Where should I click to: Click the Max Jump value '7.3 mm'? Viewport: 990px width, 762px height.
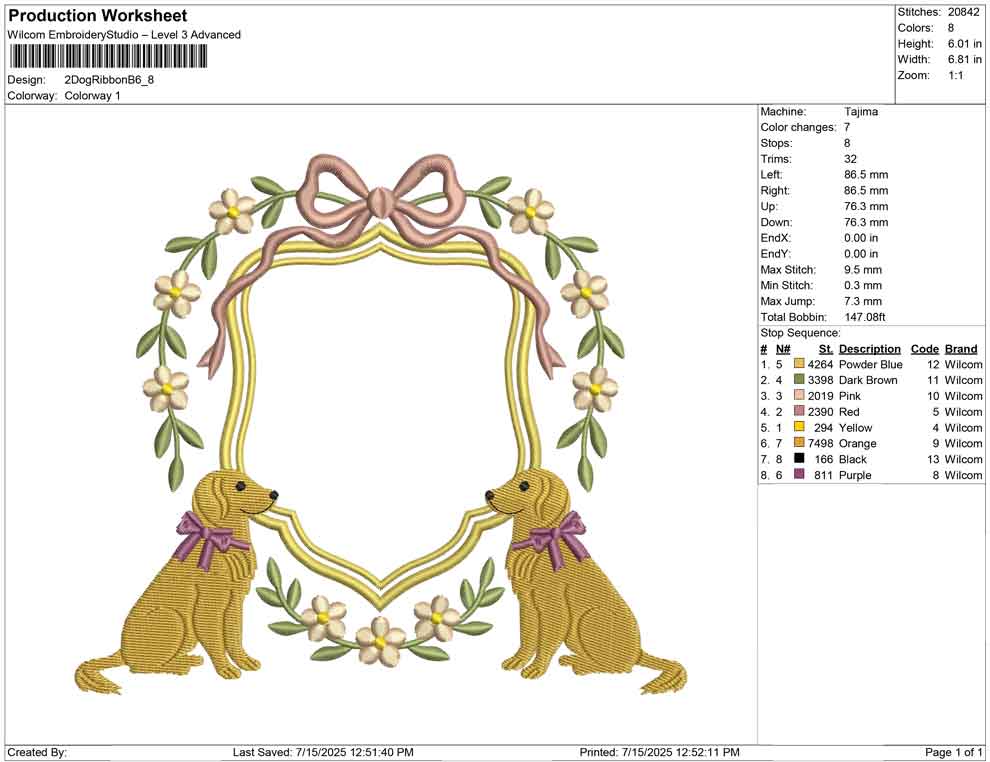[863, 301]
